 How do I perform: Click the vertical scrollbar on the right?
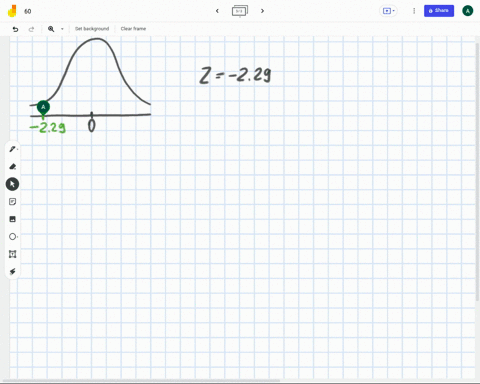(x=477, y=172)
